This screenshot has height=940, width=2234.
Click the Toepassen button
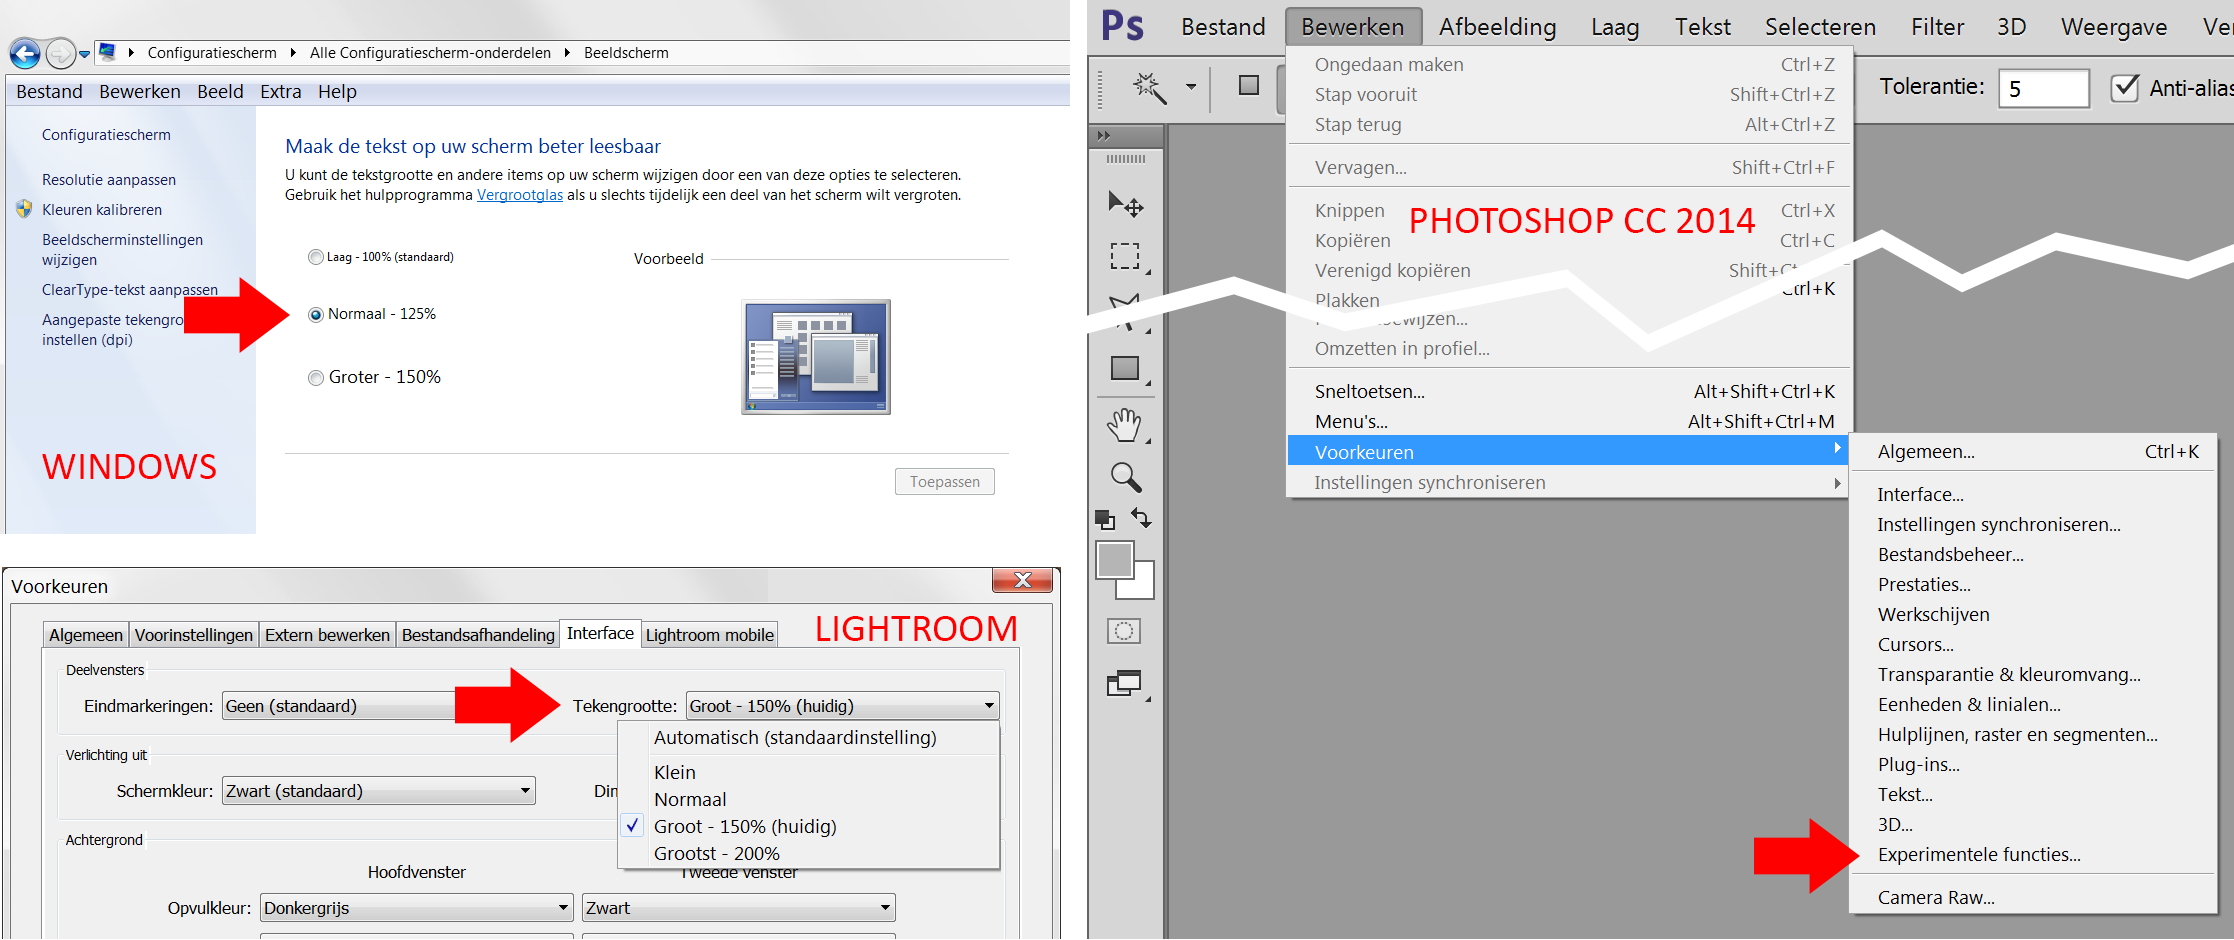[x=944, y=482]
